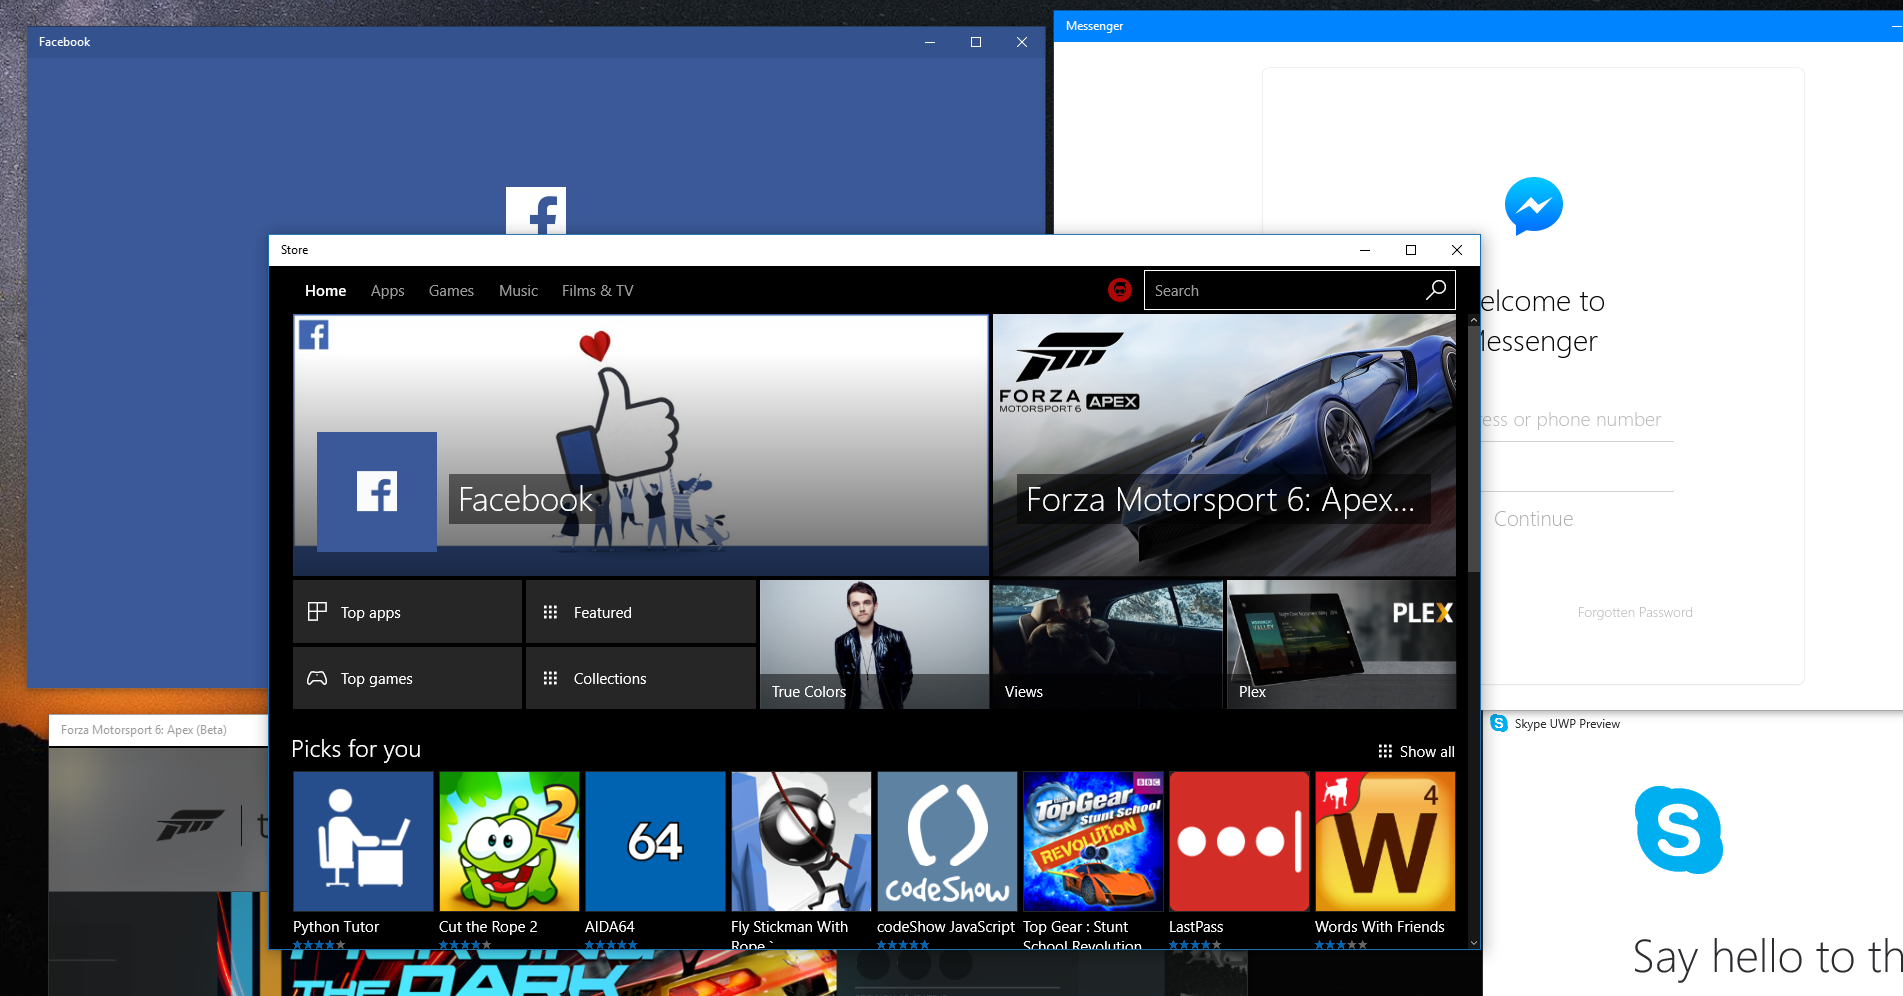Open Words With Friends app icon
The height and width of the screenshot is (996, 1903).
coord(1385,841)
